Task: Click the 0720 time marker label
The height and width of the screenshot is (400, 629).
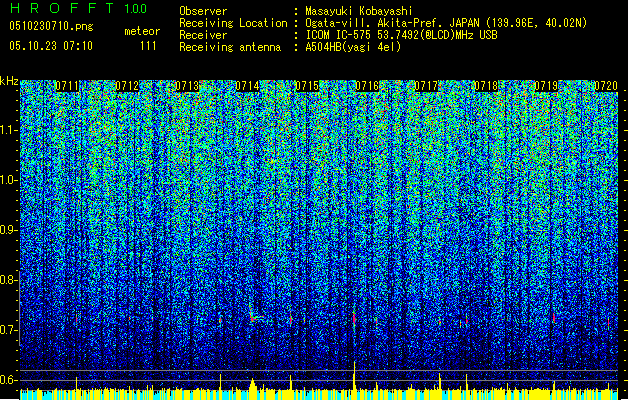Action: (x=606, y=86)
